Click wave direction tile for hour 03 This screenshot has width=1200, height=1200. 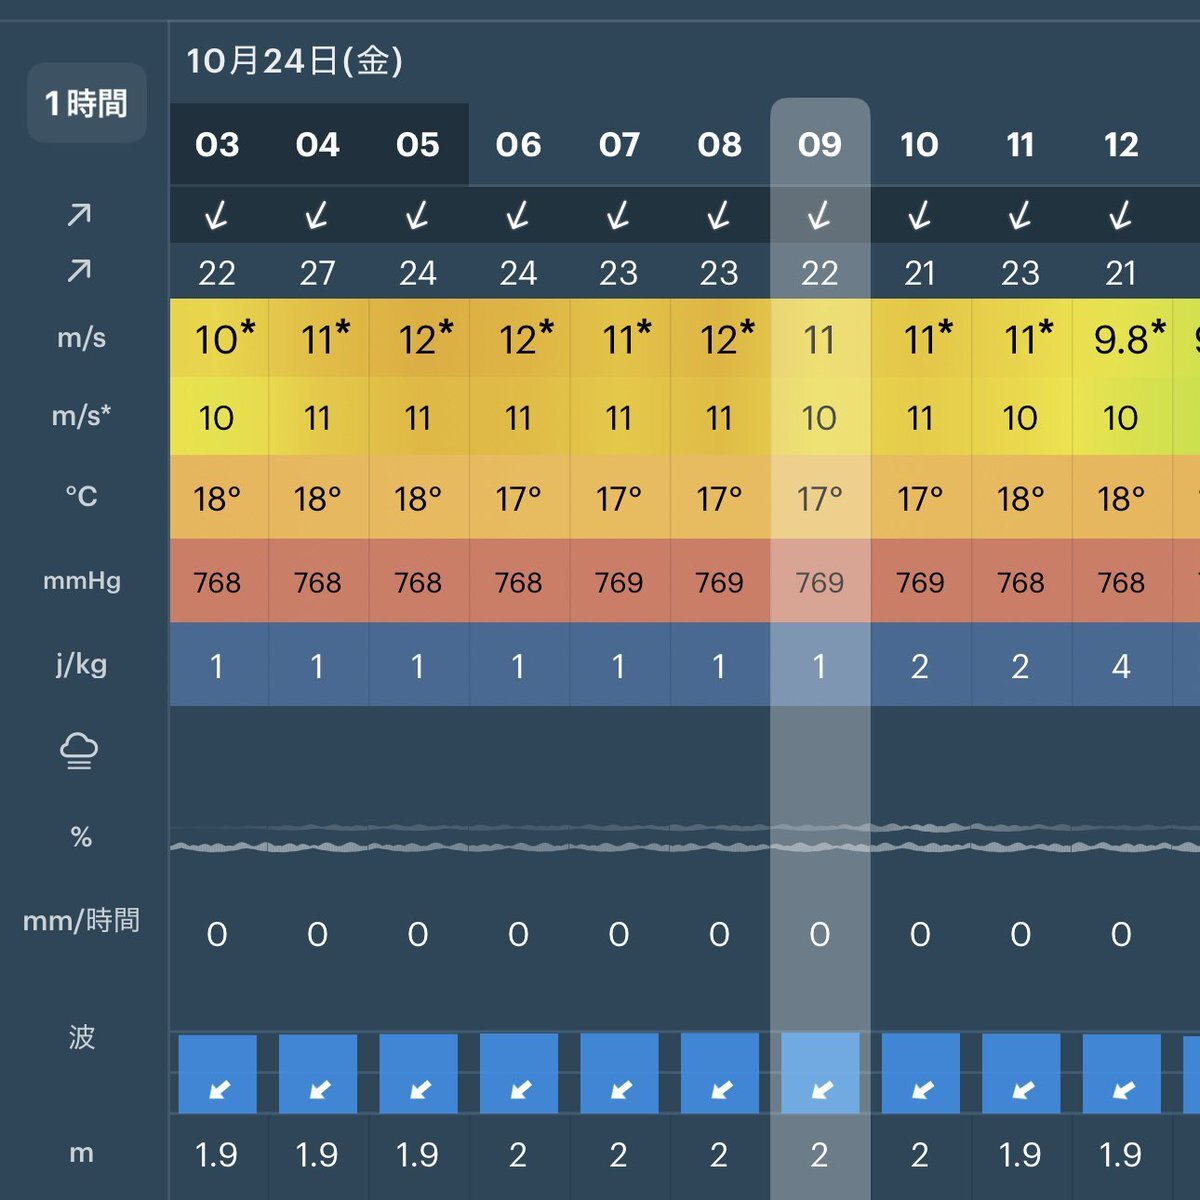[x=218, y=1074]
